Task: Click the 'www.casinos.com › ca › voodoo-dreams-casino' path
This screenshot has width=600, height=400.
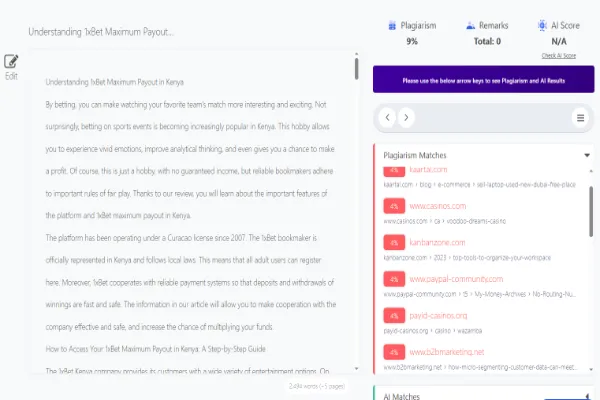Action: point(445,221)
